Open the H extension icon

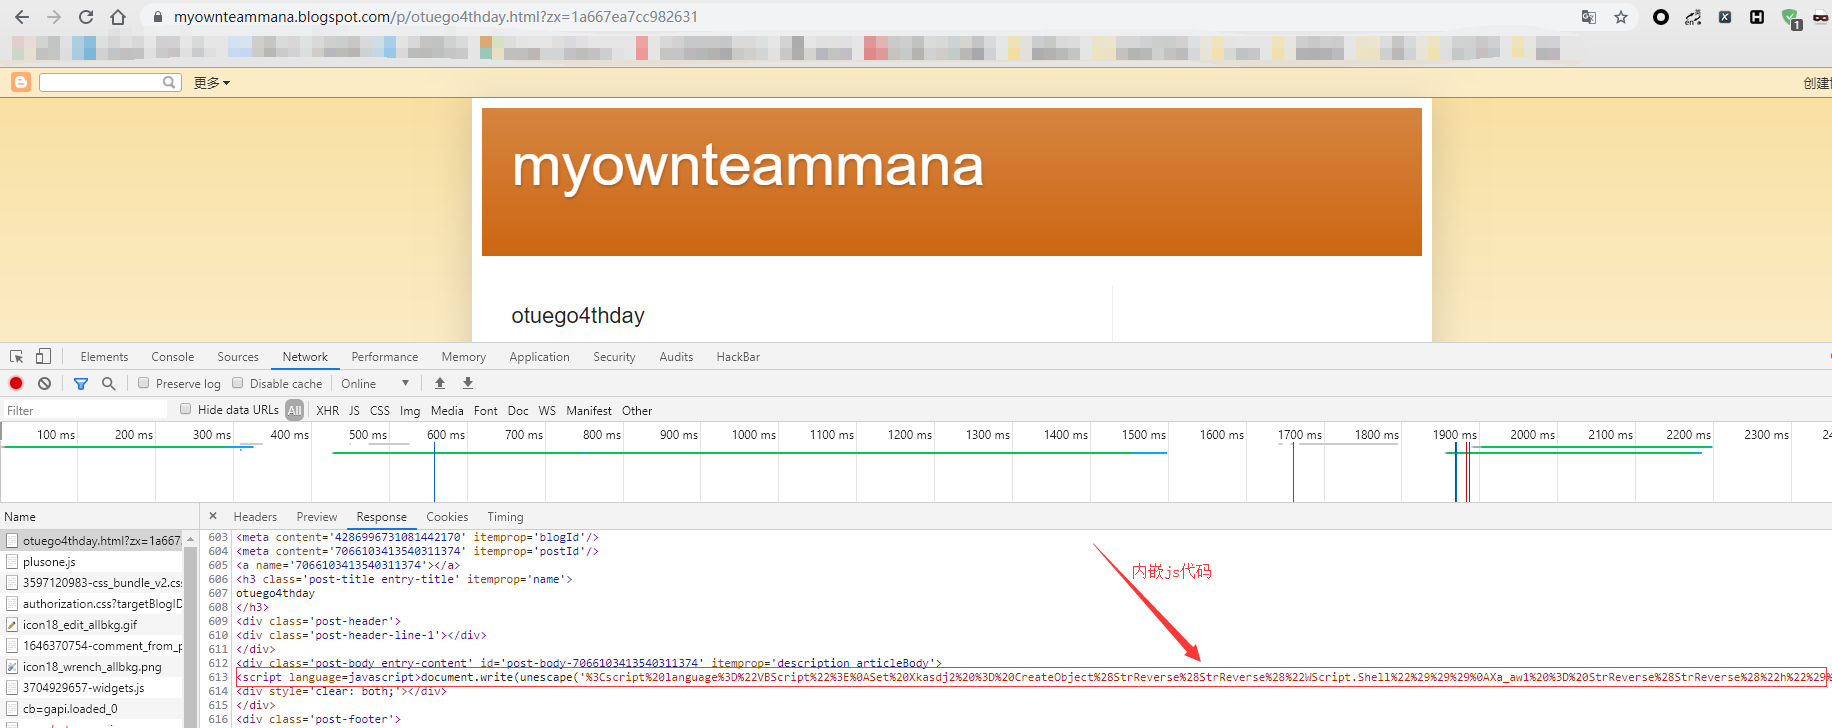(x=1757, y=17)
